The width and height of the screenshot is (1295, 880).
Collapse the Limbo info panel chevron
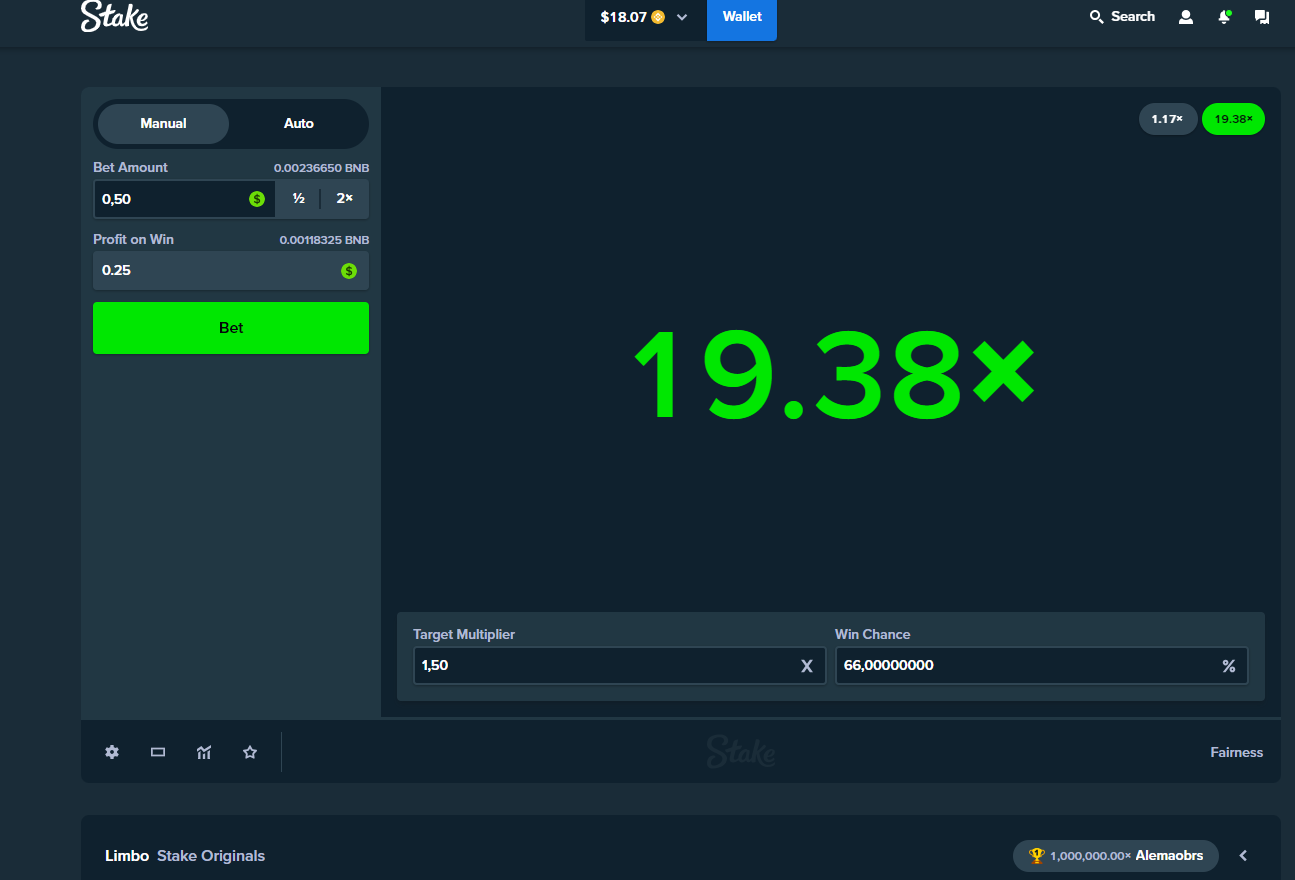tap(1243, 856)
